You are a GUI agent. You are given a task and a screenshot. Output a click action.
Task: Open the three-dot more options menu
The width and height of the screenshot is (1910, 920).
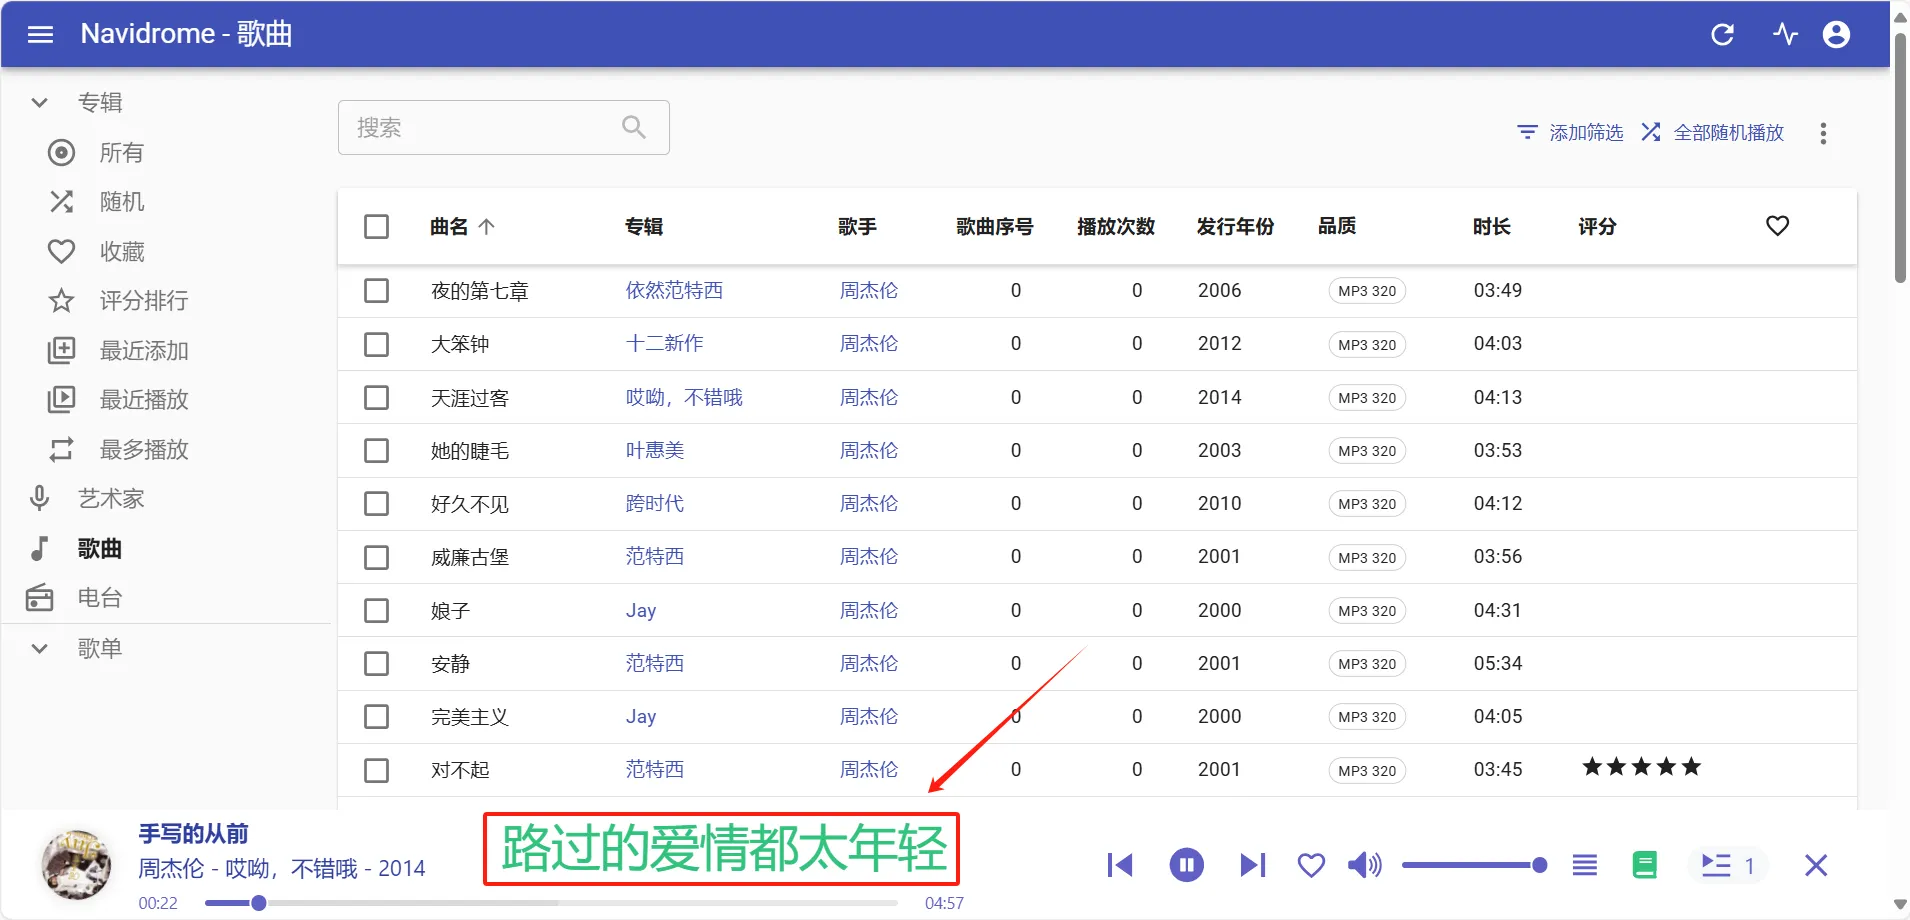(1823, 134)
